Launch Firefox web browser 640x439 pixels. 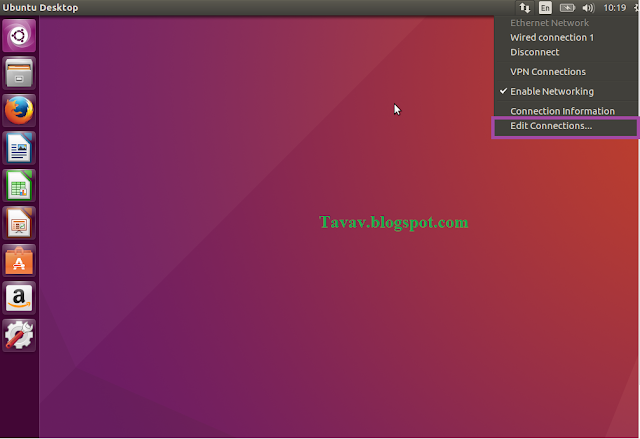pyautogui.click(x=19, y=111)
